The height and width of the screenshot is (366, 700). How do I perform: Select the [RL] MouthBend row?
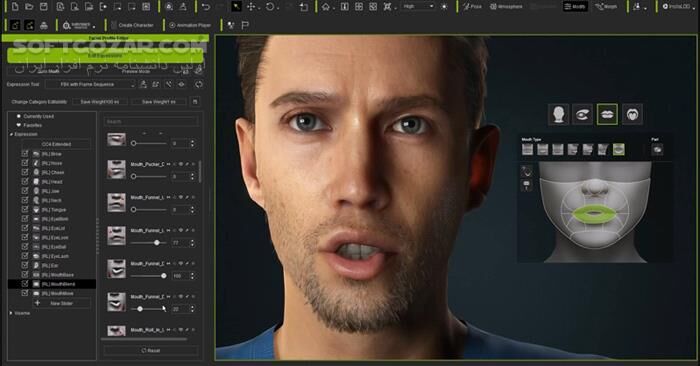(52, 284)
